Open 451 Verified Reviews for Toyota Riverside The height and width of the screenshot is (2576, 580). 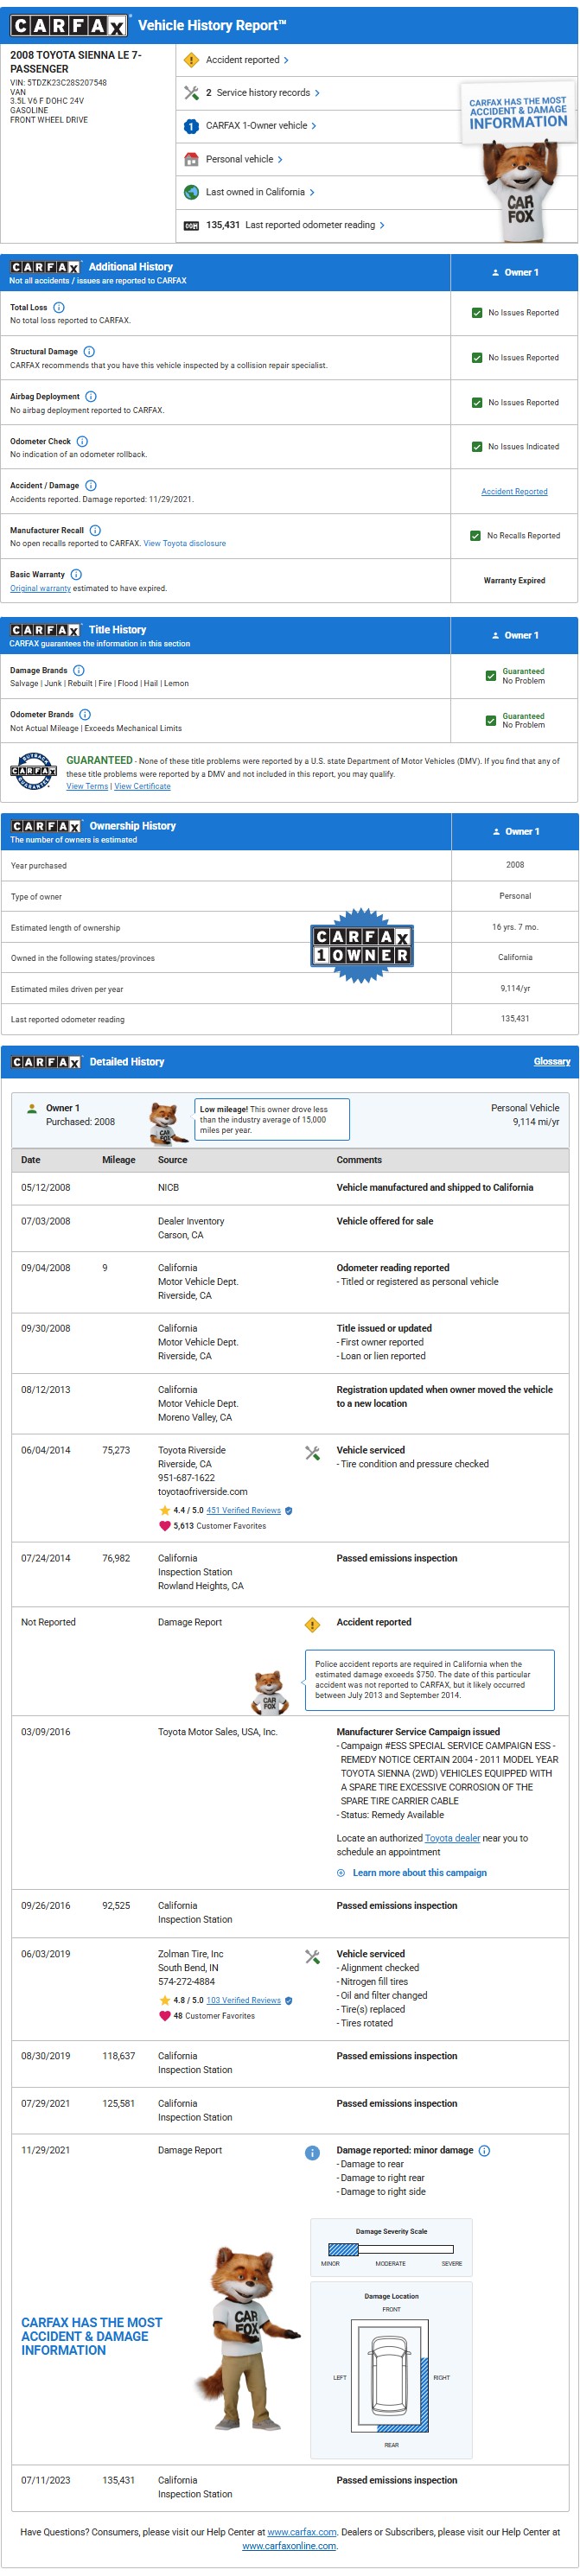click(x=243, y=1510)
